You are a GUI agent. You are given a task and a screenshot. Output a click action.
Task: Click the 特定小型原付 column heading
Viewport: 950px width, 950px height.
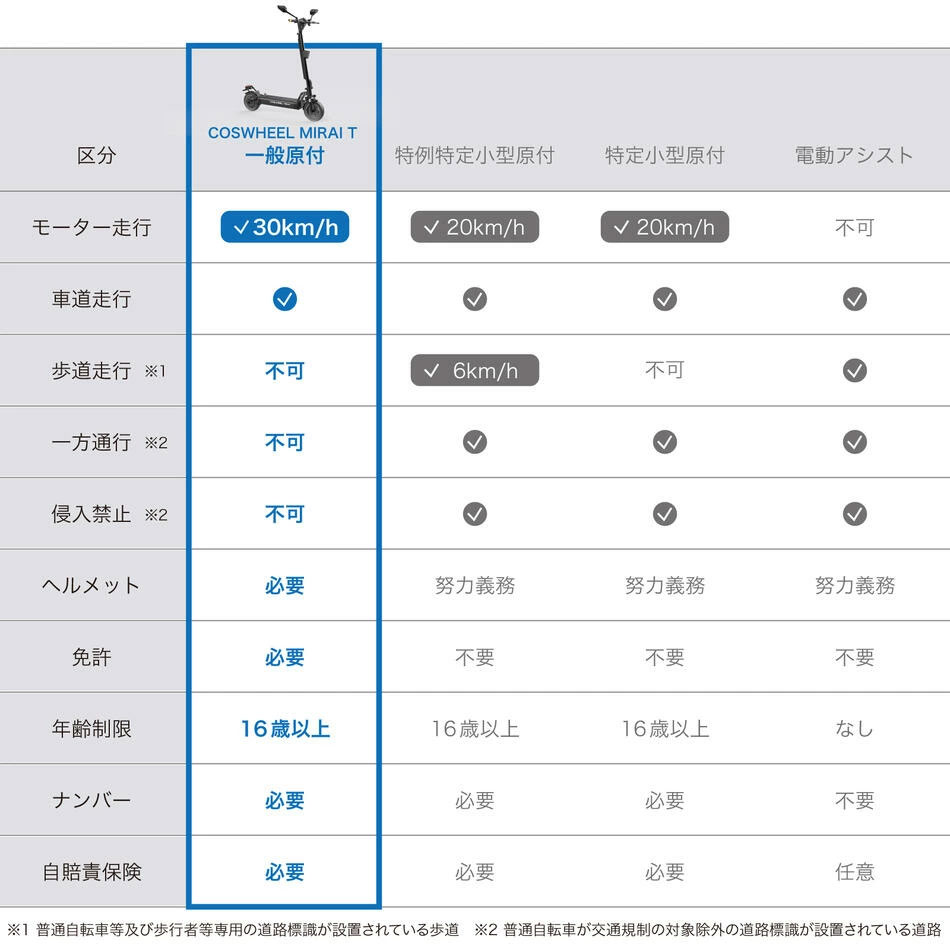tap(665, 156)
